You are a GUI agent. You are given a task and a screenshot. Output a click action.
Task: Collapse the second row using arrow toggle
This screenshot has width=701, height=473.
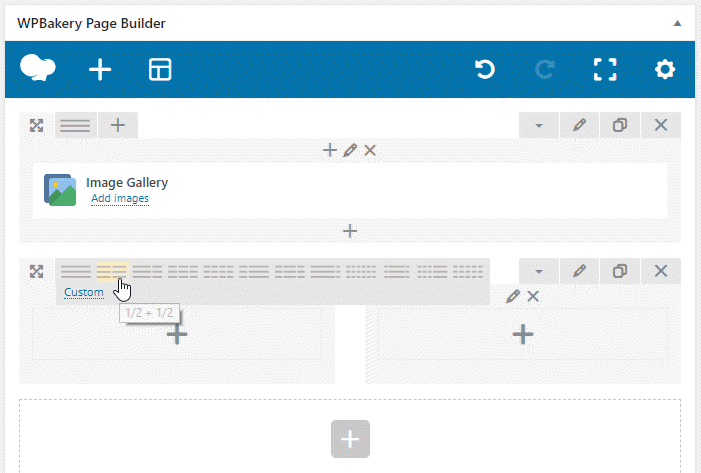coord(539,271)
